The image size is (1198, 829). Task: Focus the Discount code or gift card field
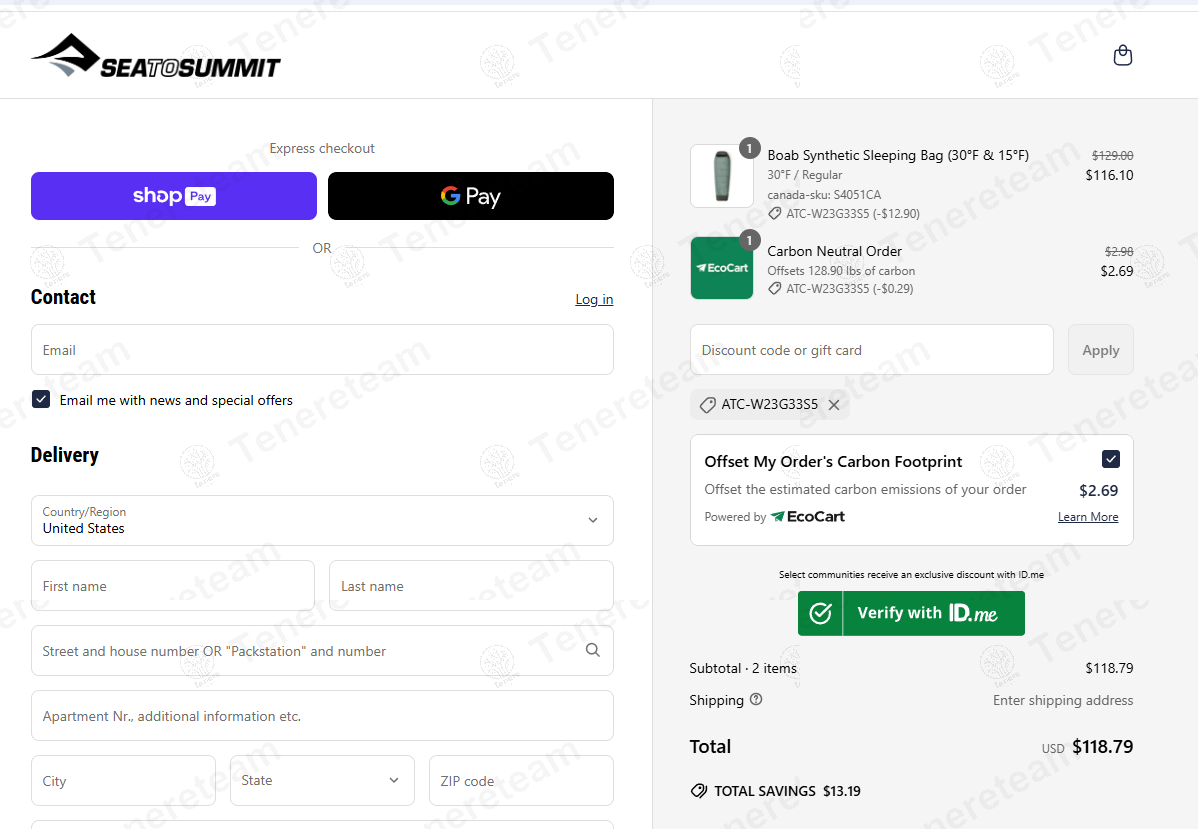(872, 350)
